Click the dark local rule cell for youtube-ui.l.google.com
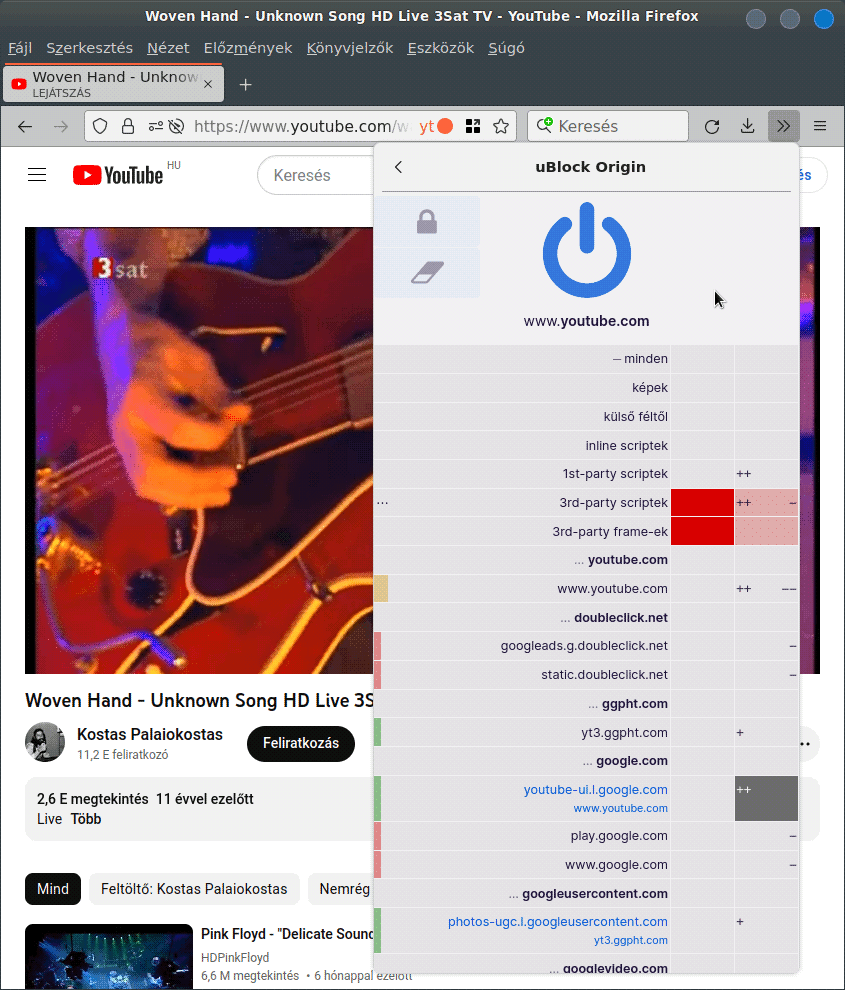The image size is (845, 990). [x=766, y=798]
